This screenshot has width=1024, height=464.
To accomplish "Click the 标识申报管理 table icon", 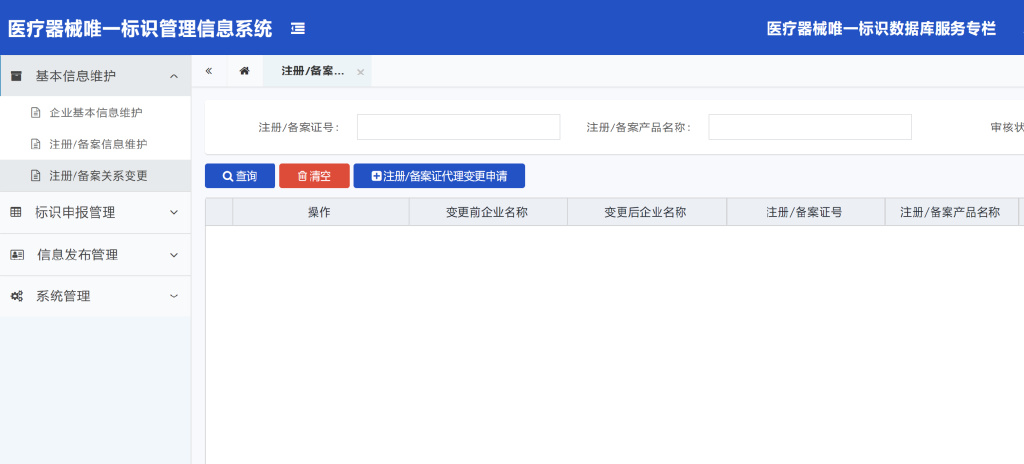I will (x=16, y=212).
